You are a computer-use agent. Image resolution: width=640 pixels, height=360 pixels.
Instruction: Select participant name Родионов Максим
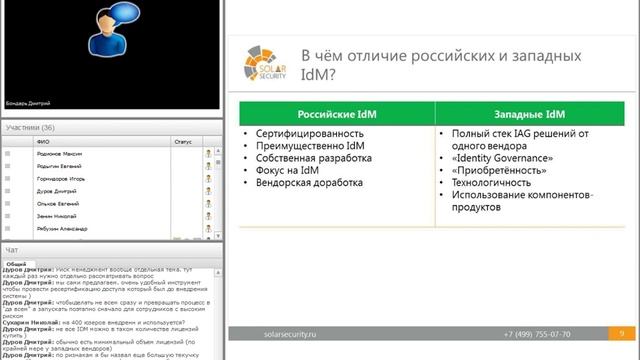[x=59, y=154]
